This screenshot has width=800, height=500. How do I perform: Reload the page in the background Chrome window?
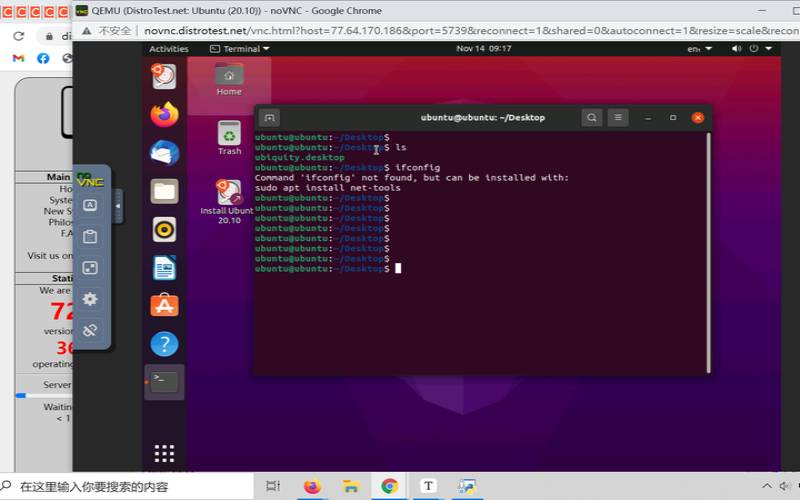pos(19,36)
